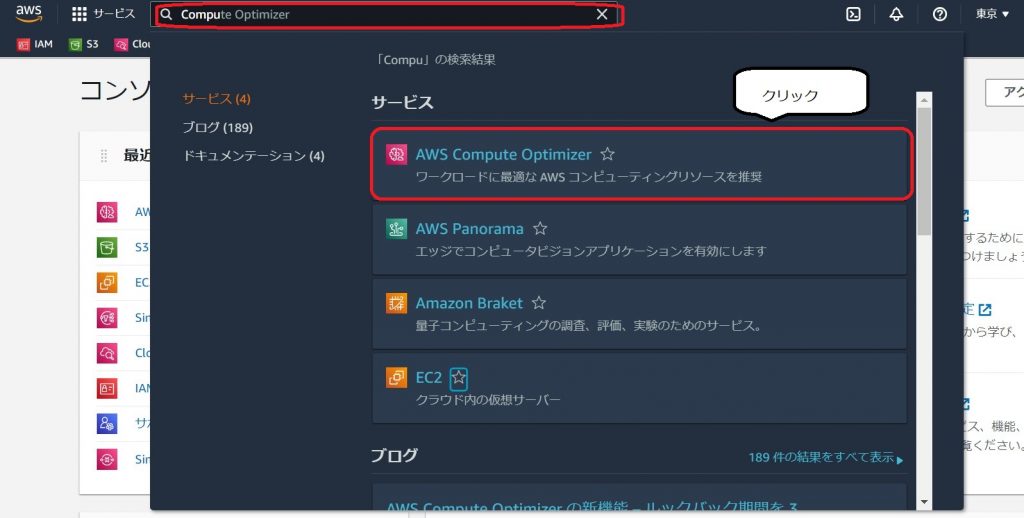Screen dimensions: 1024x518
Task: Expand the 東京 region dropdown
Action: (x=992, y=14)
